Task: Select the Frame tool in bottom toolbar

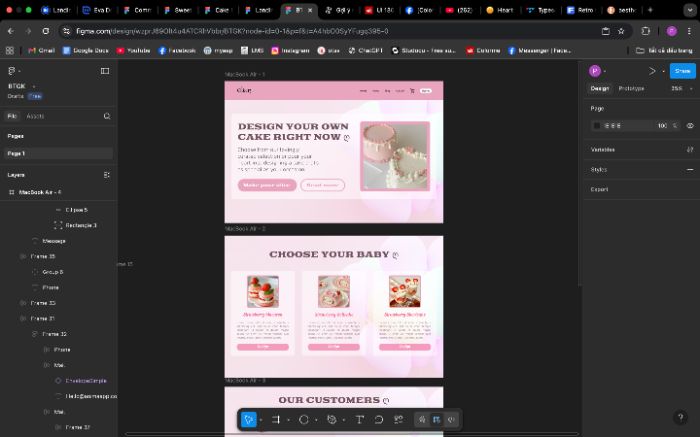Action: (x=276, y=420)
